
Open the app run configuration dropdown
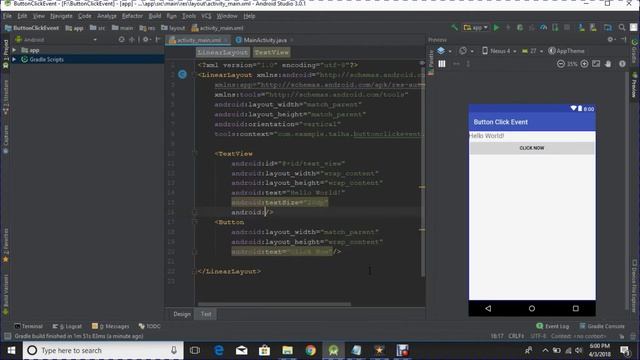(476, 28)
